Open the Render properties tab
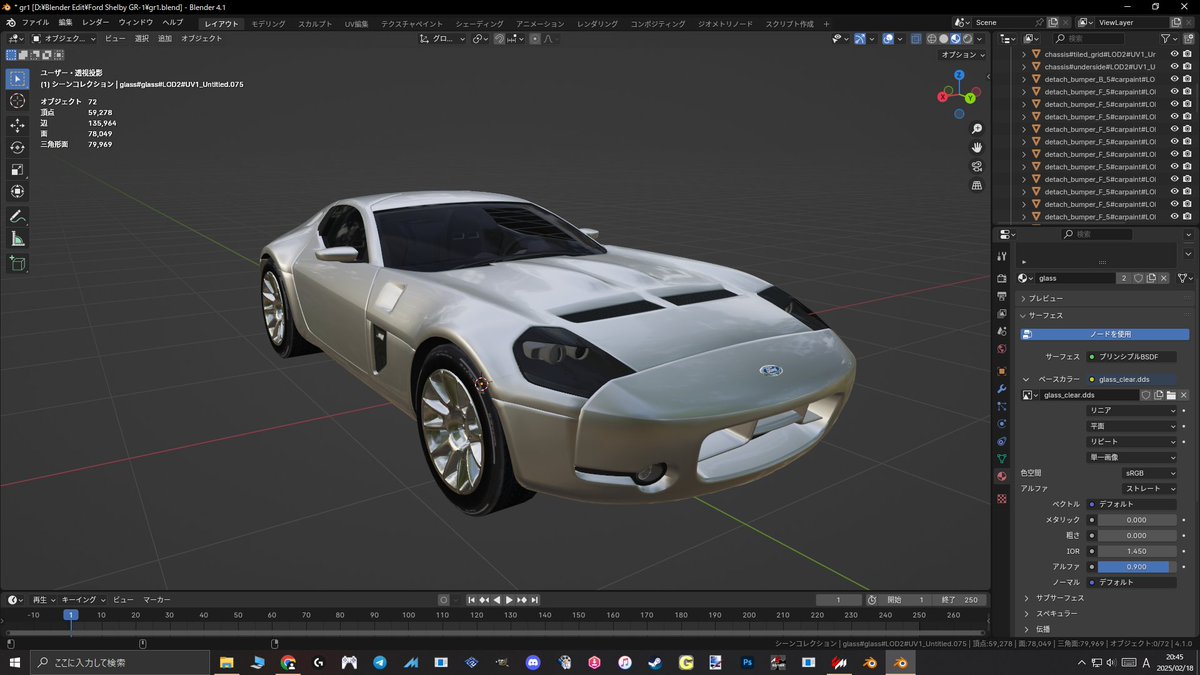 [x=1001, y=278]
